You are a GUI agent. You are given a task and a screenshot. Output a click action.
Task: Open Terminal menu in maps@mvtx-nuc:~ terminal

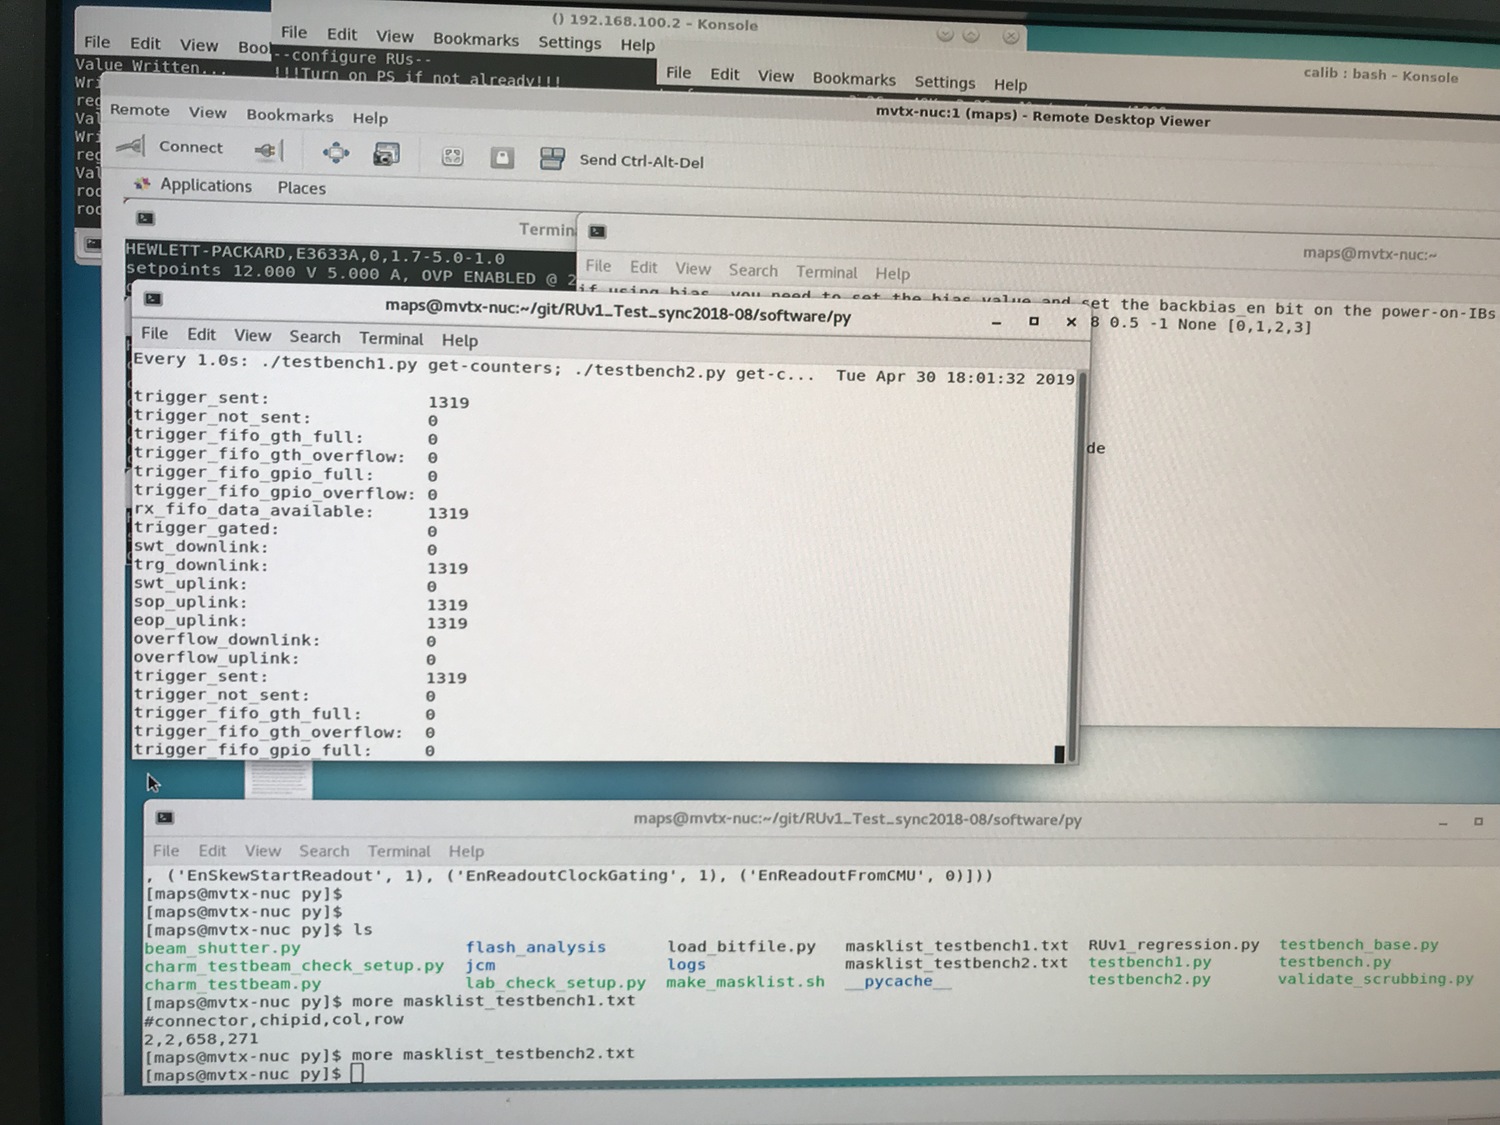(x=826, y=272)
